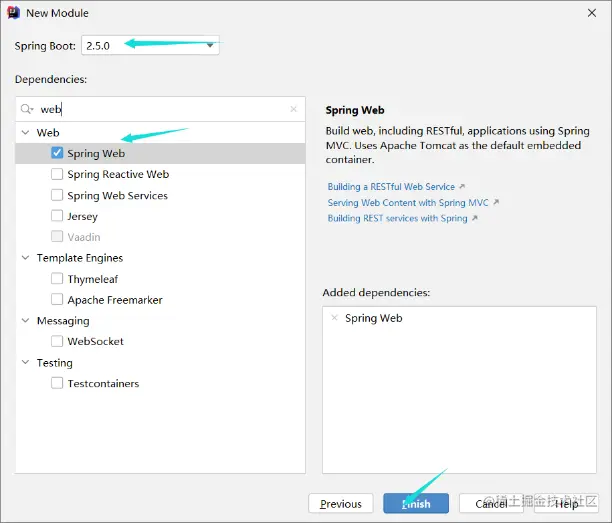612x523 pixels.
Task: Cancel the New Module wizard
Action: coord(491,503)
